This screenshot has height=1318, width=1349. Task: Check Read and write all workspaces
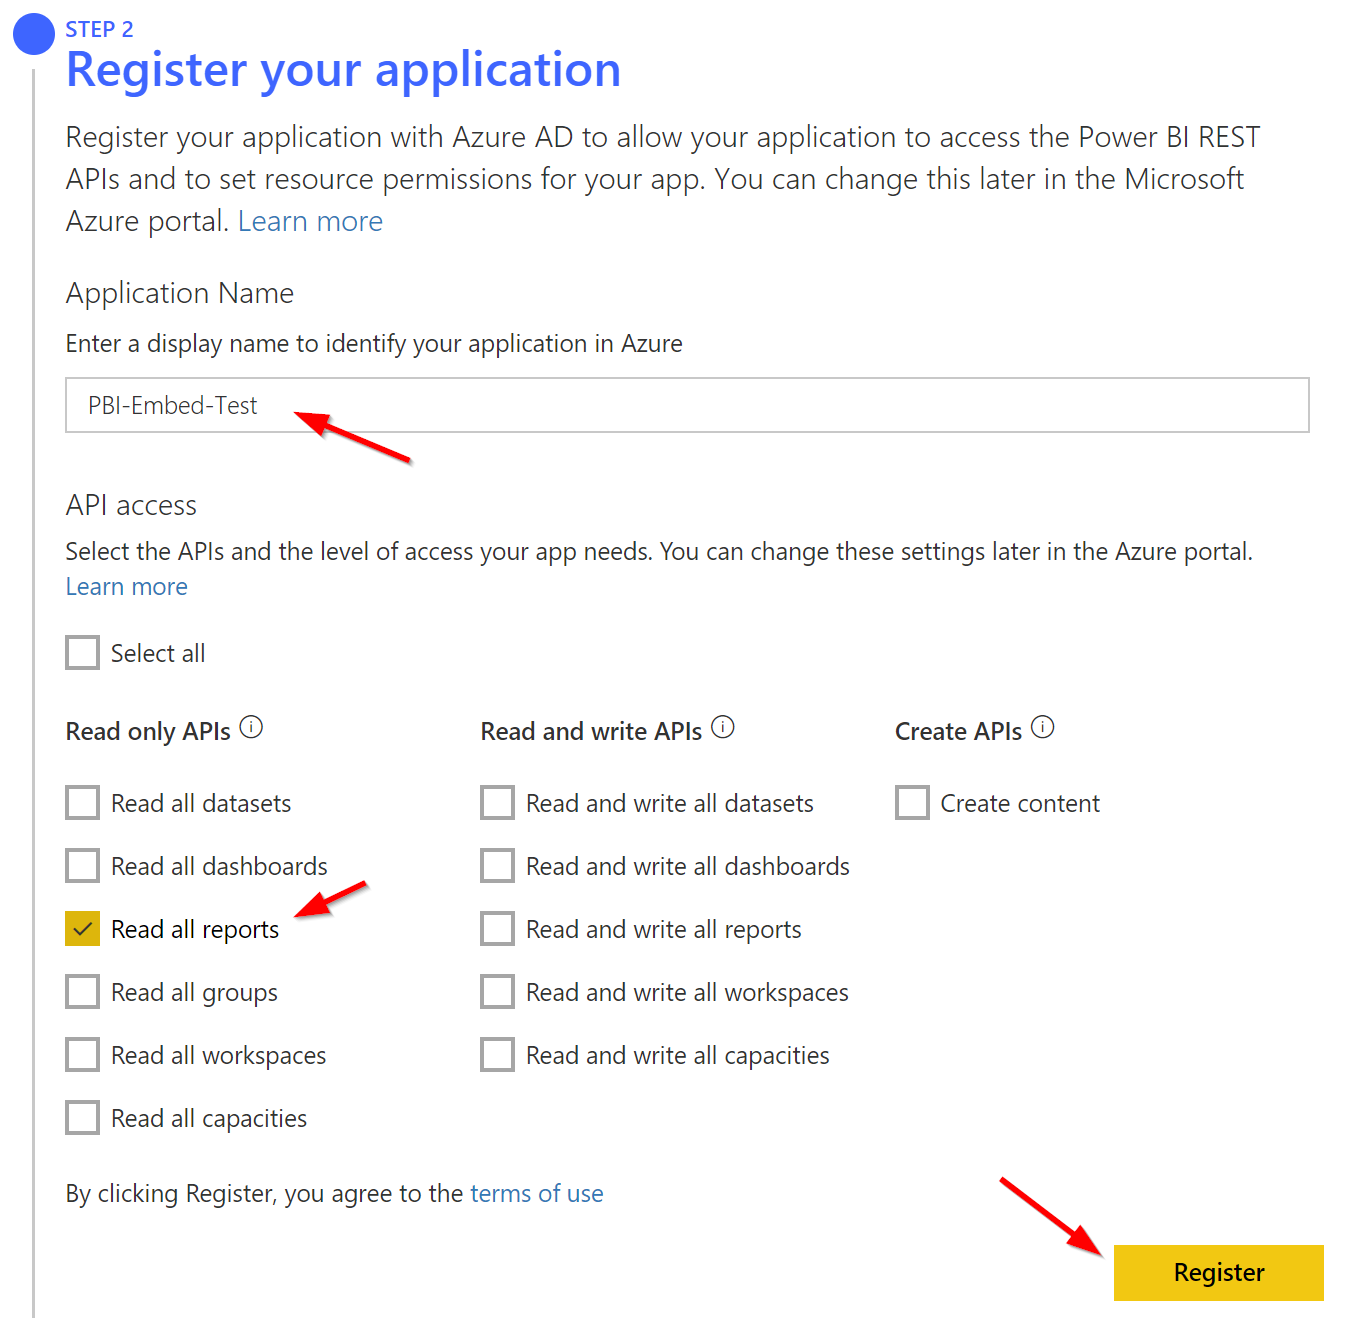coord(498,992)
